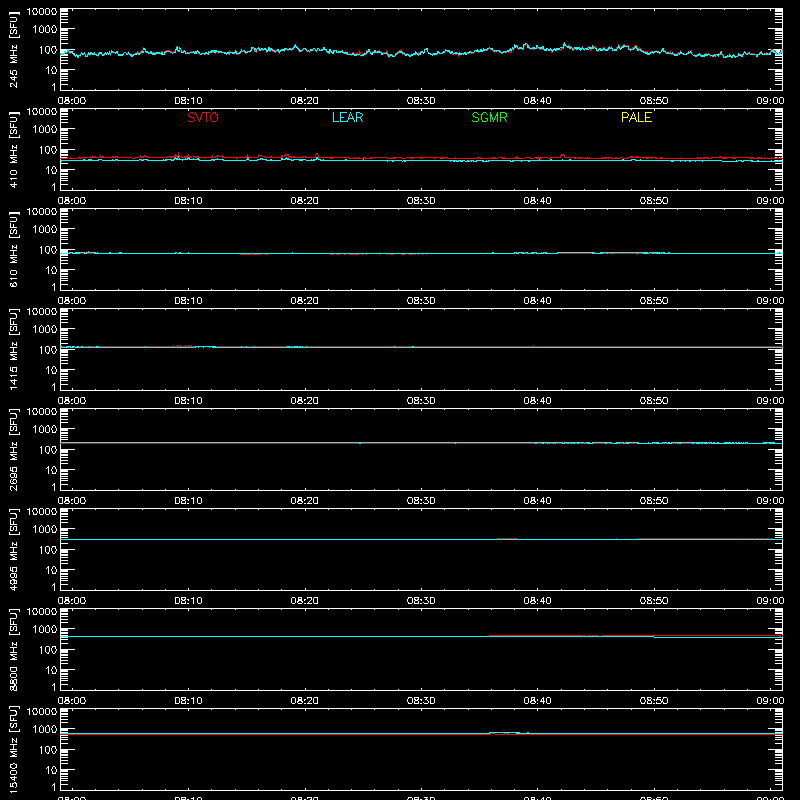Click 09:00 tick under the 2695 MHz plot
Image resolution: width=800 pixels, height=800 pixels.
[x=770, y=501]
